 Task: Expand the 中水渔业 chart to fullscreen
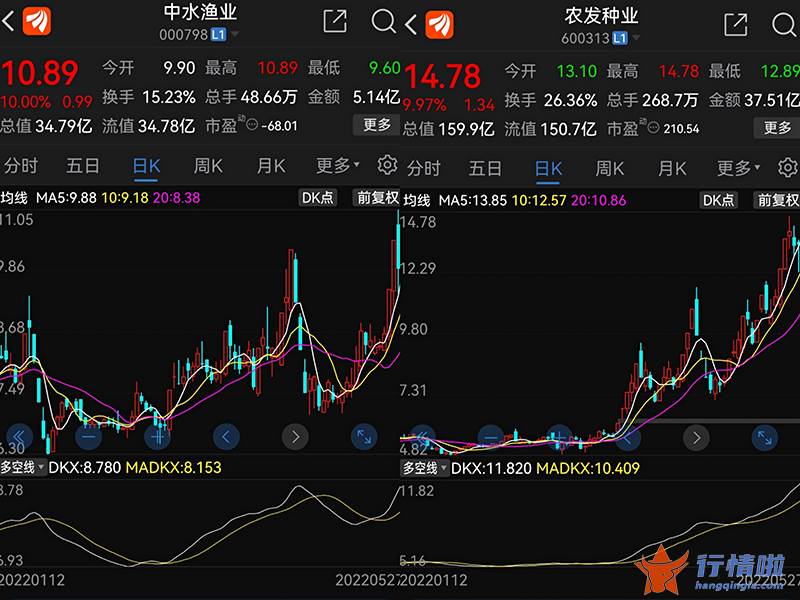[364, 437]
